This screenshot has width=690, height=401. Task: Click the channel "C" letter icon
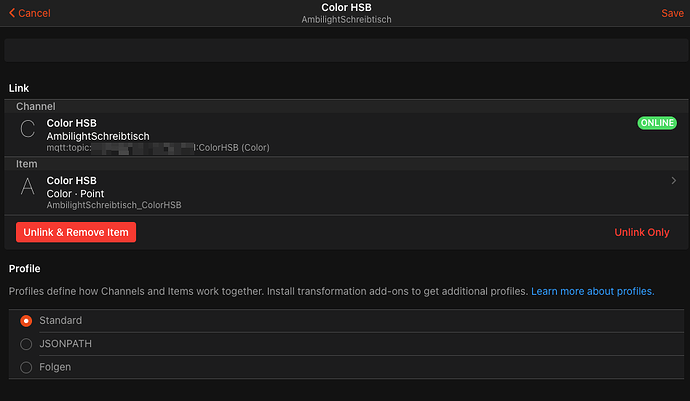(27, 128)
